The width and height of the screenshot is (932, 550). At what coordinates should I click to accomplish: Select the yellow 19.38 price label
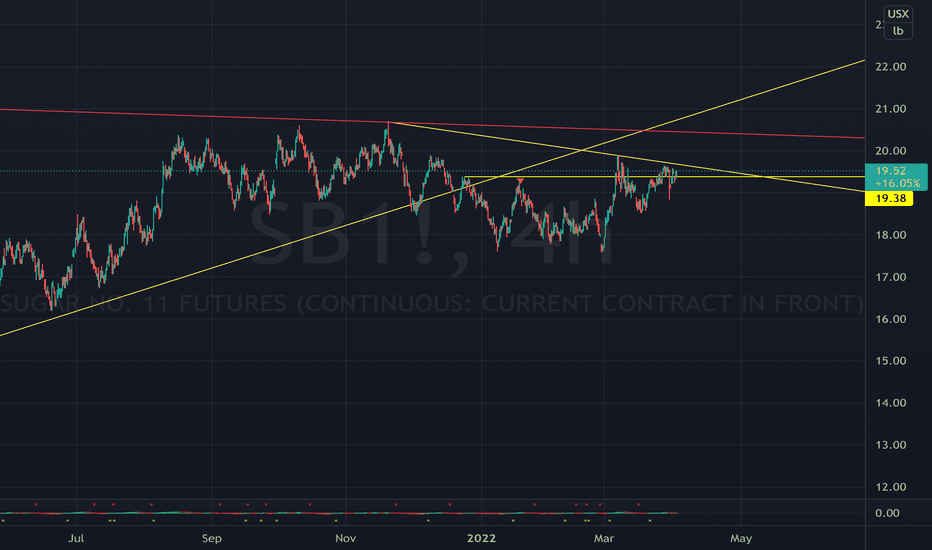[x=889, y=199]
